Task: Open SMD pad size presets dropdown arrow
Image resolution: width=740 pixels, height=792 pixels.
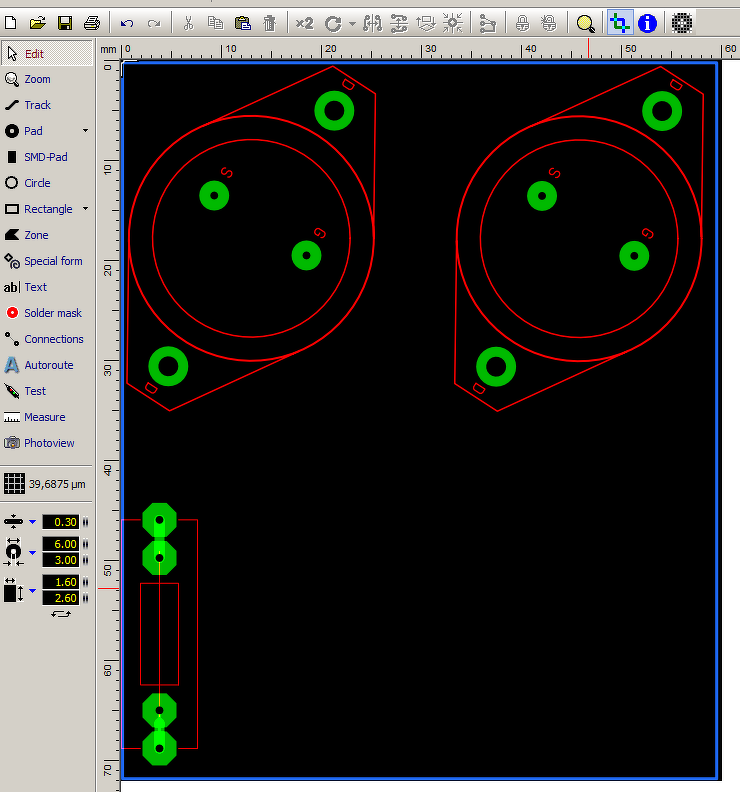Action: coord(32,590)
